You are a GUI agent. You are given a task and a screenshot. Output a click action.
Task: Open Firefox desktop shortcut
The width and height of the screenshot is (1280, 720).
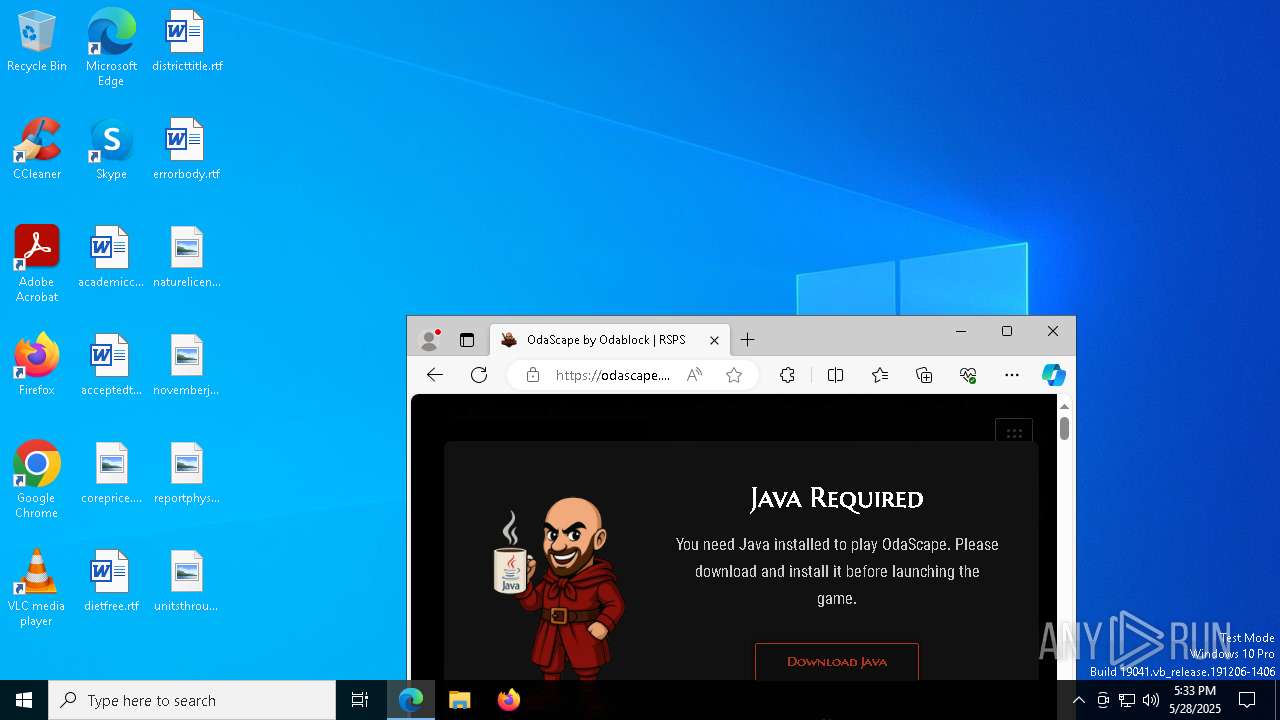(x=37, y=366)
